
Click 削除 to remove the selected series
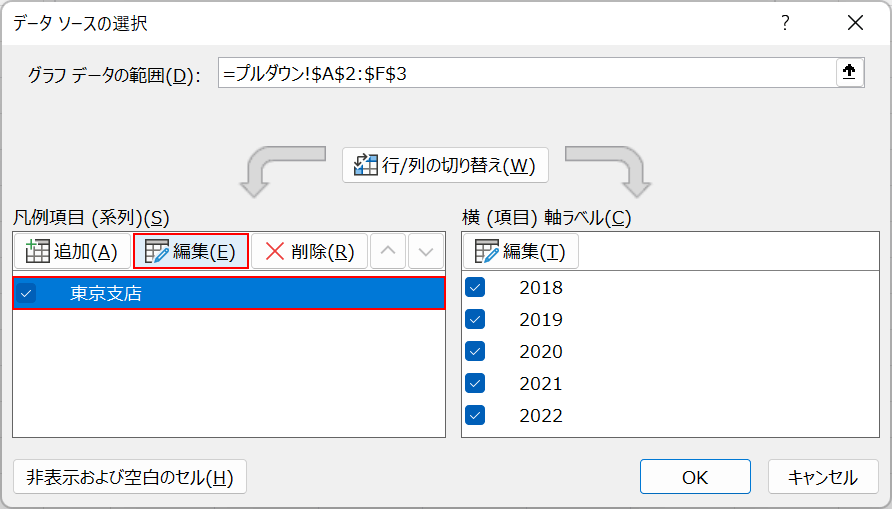tap(309, 252)
